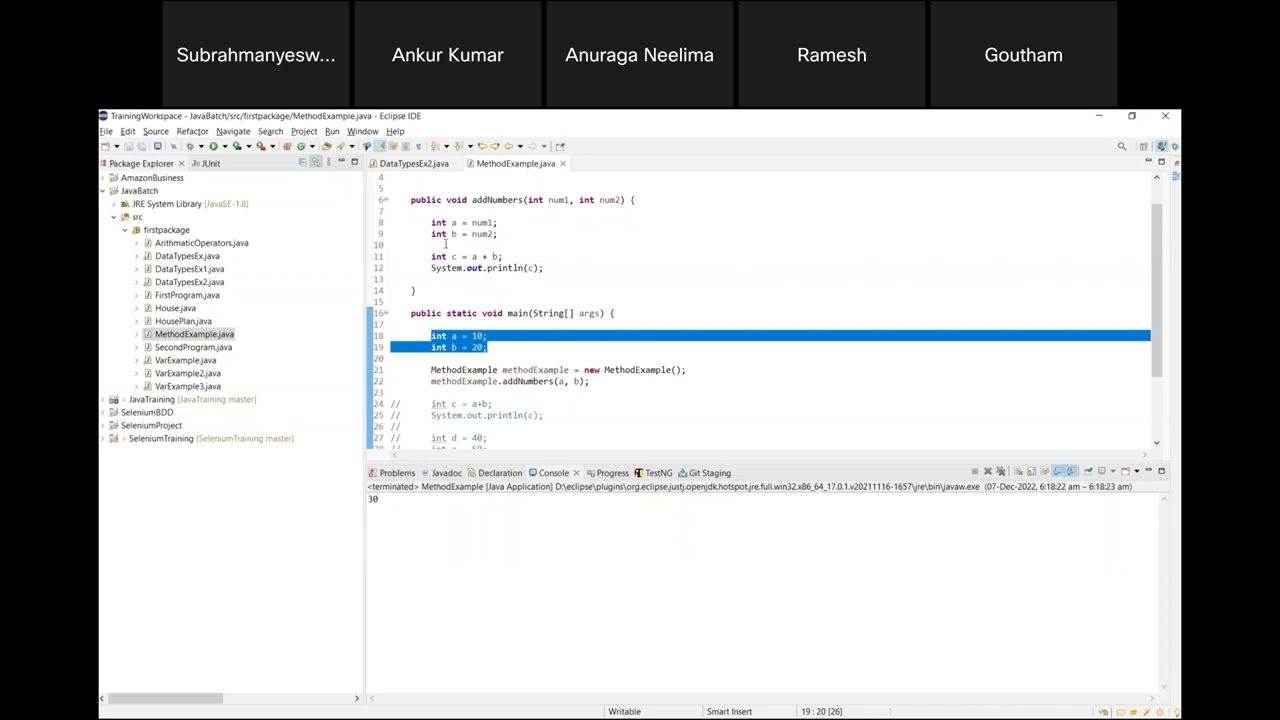Screen dimensions: 1280x720
Task: Open Package Explorer view menu (three dots)
Action: tap(328, 163)
